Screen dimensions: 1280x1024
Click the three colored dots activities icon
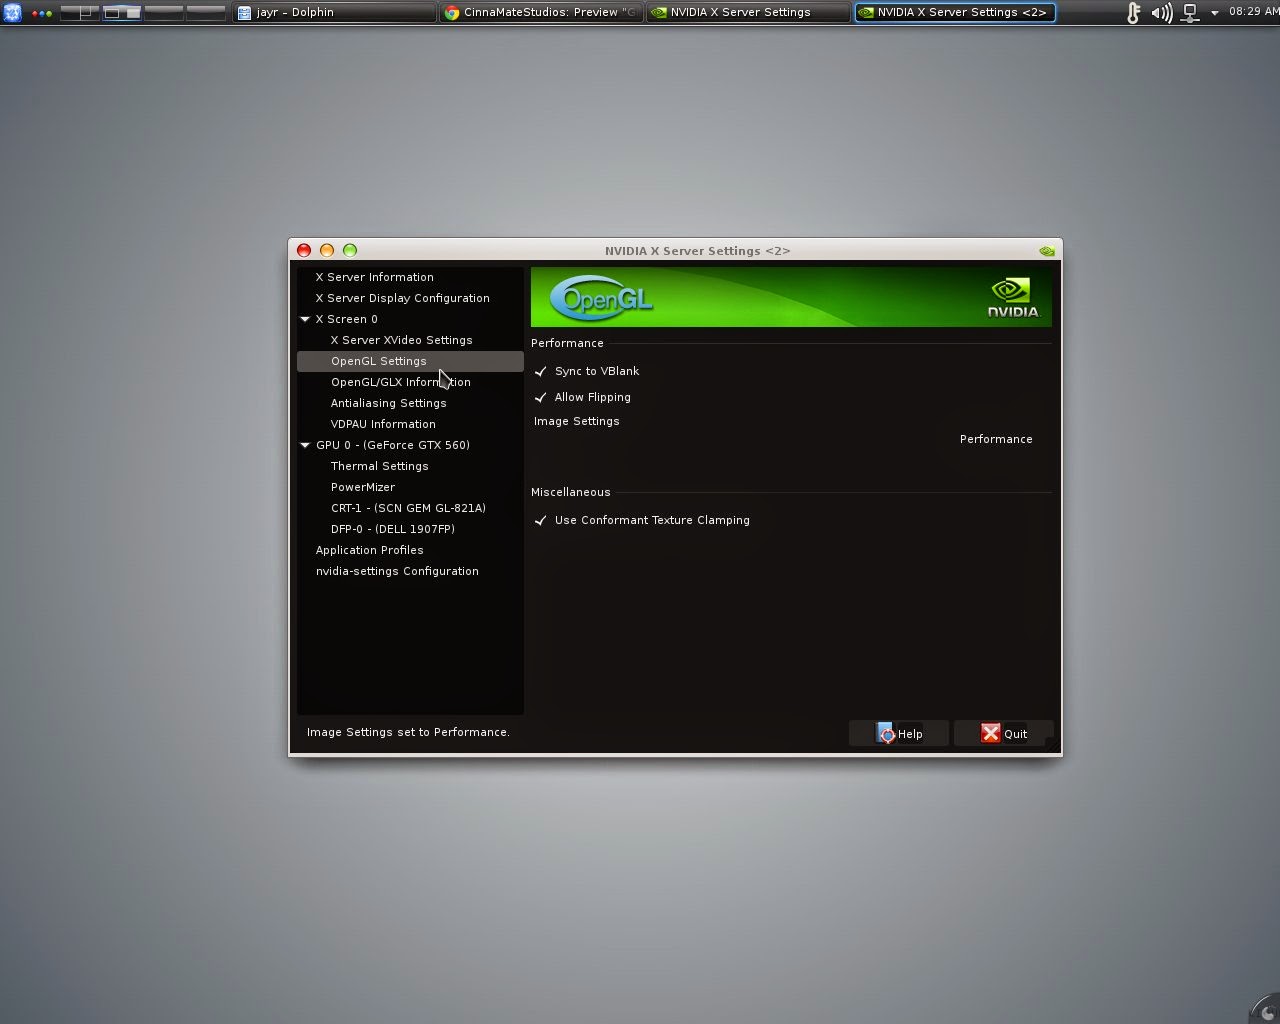(42, 14)
